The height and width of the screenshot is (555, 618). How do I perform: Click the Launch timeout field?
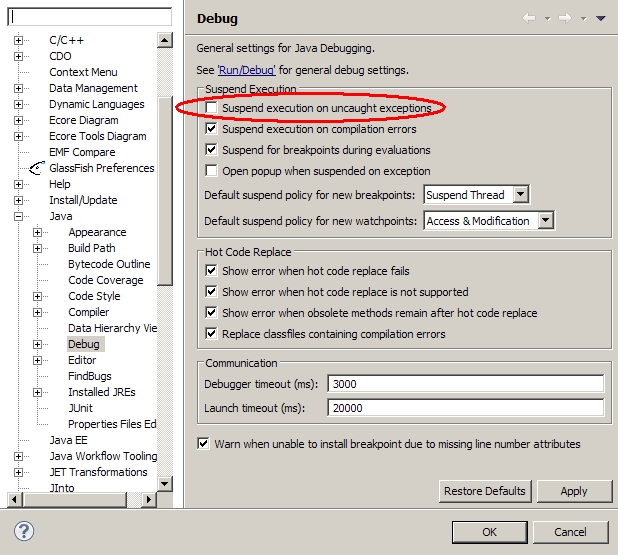(x=465, y=408)
